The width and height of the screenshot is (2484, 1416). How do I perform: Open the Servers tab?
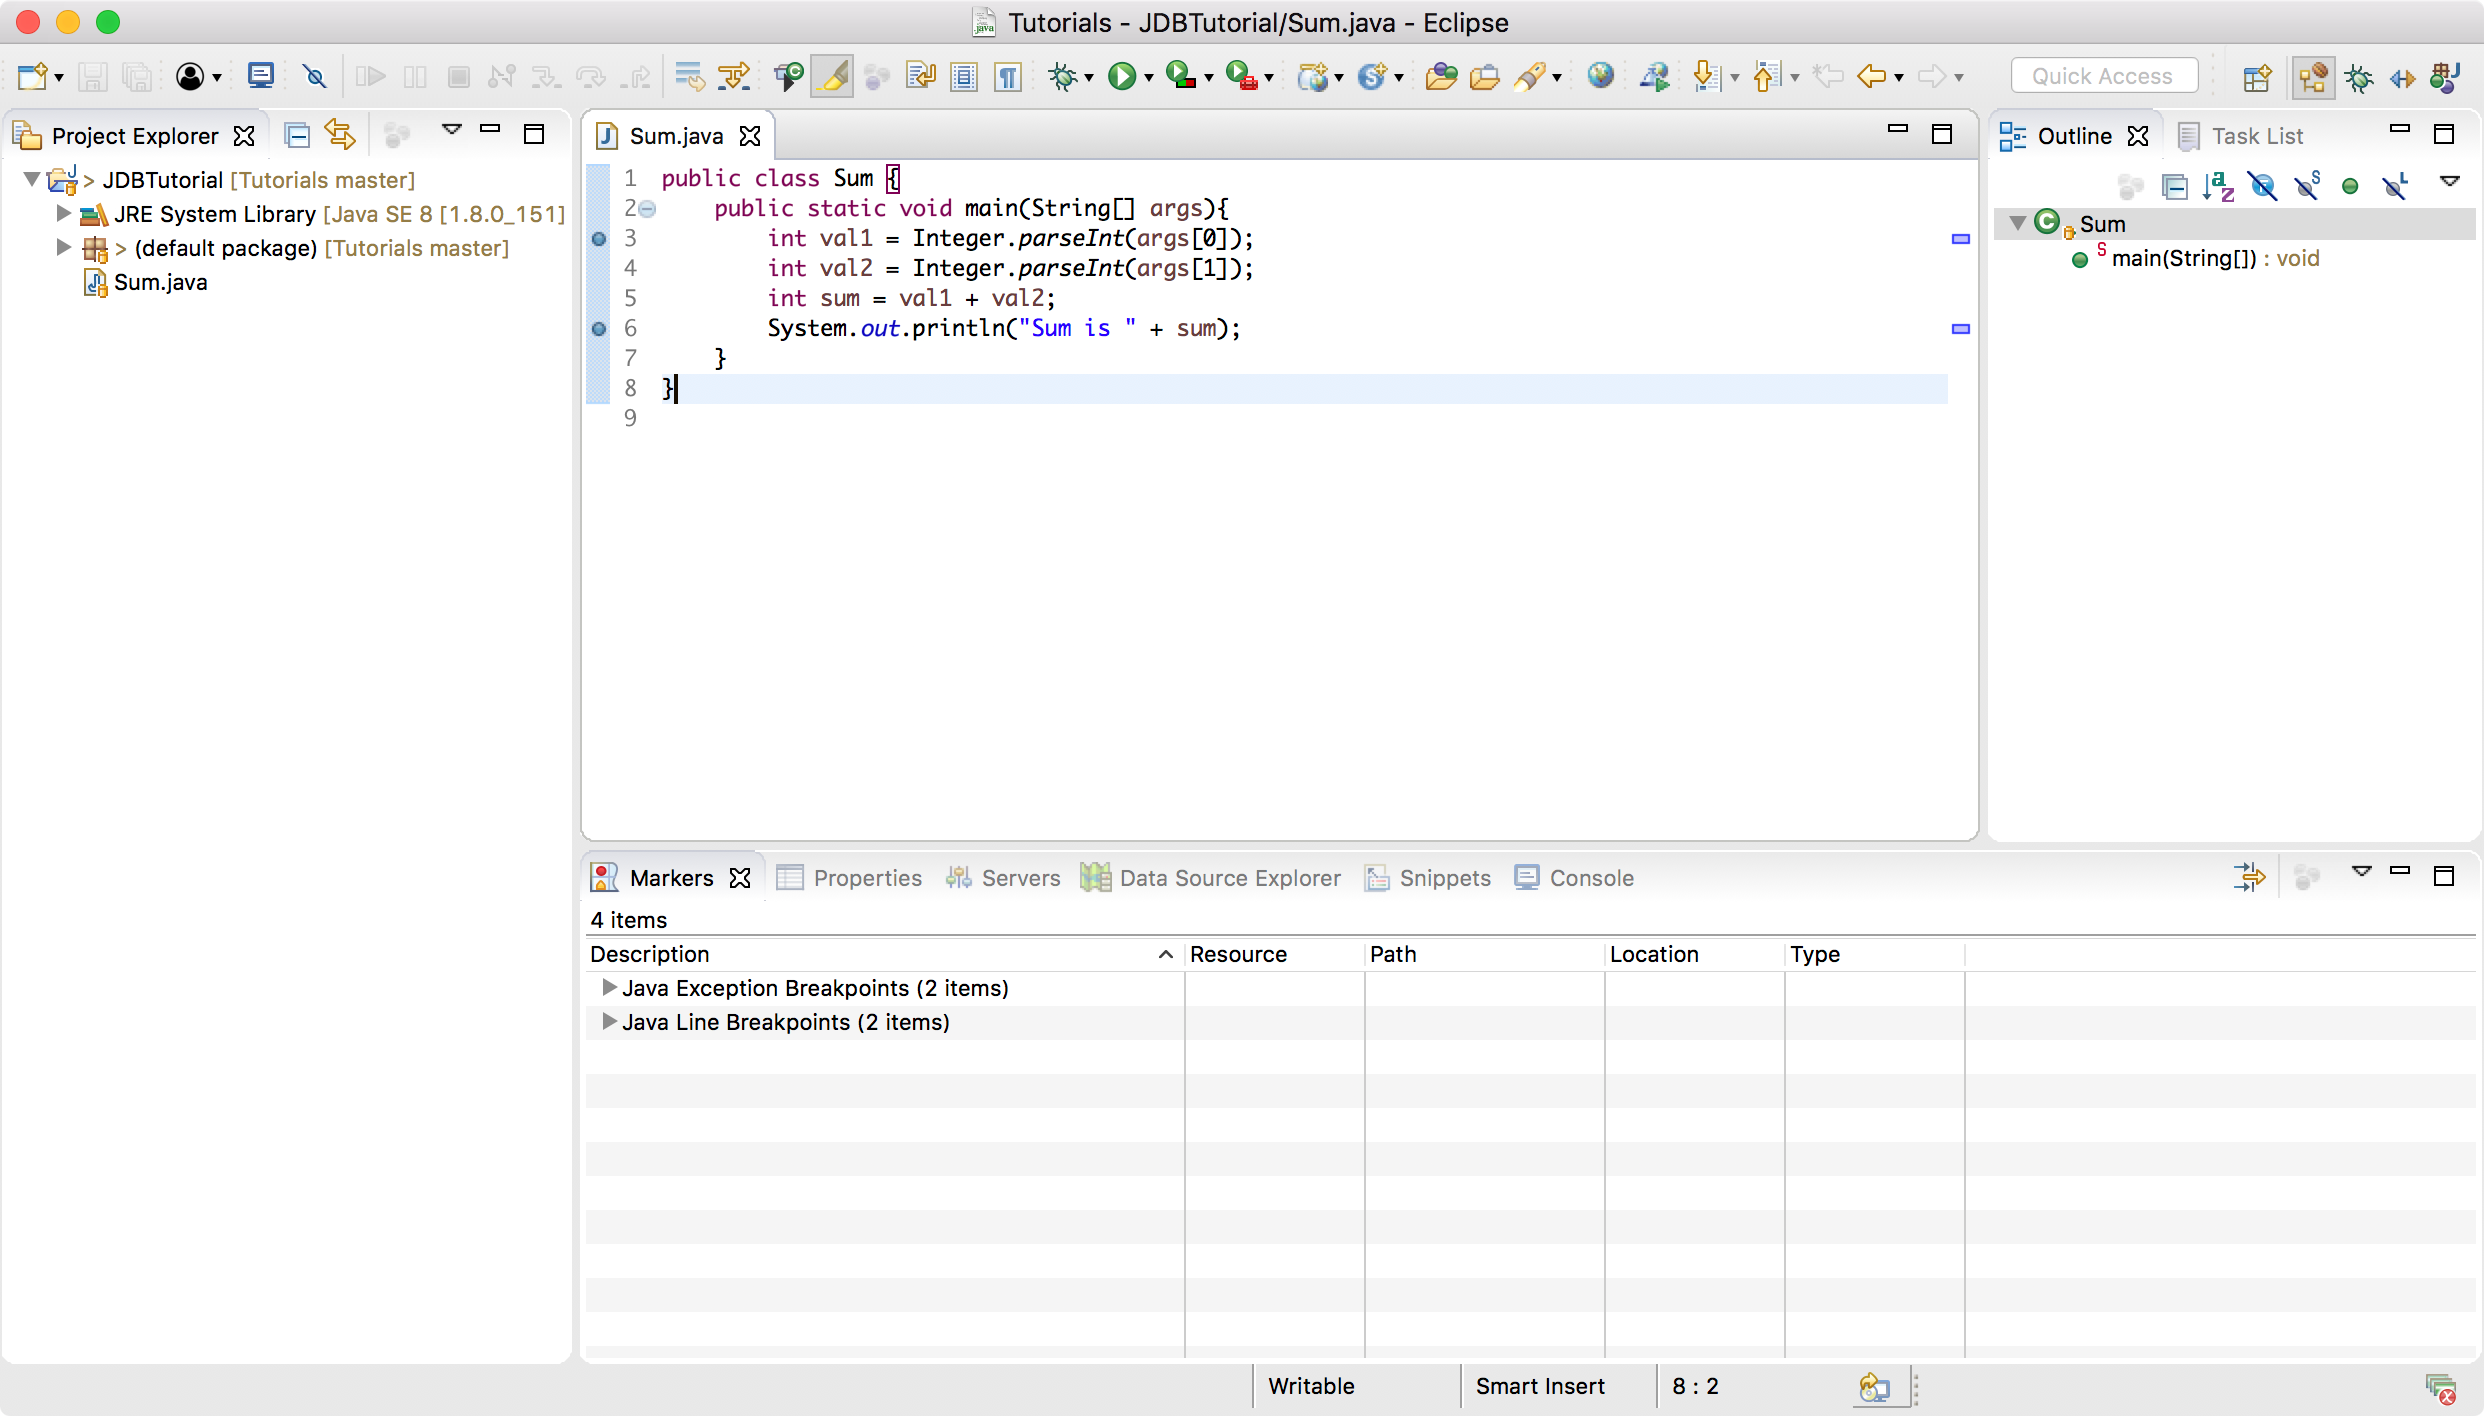(1003, 878)
